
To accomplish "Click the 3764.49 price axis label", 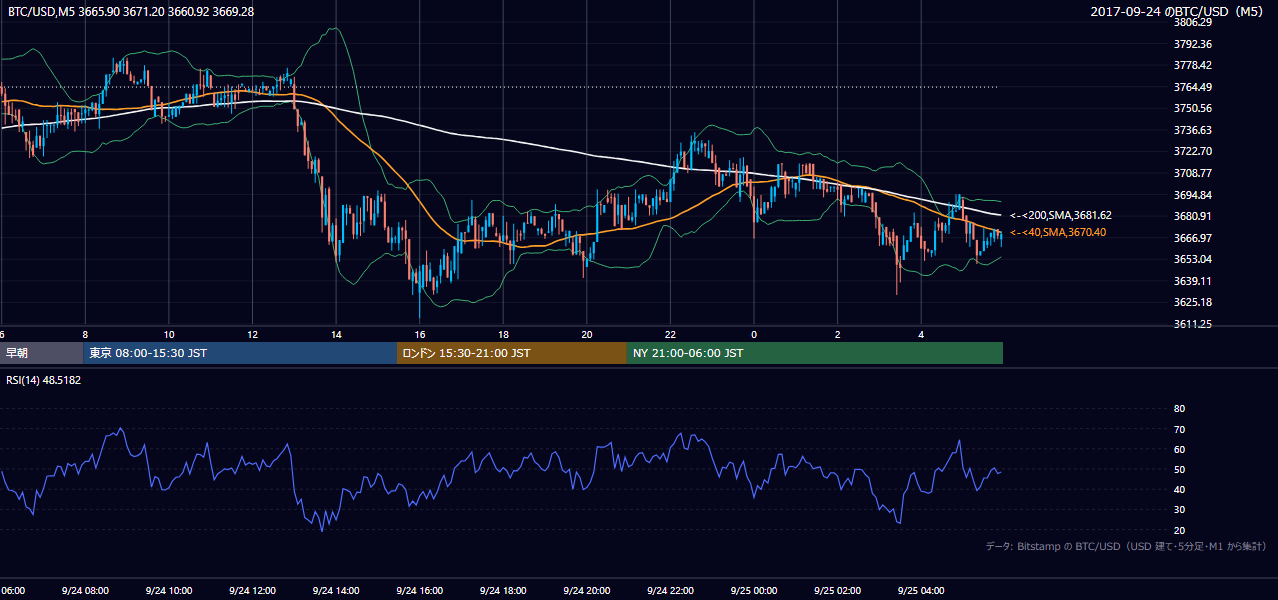I will click(1193, 87).
